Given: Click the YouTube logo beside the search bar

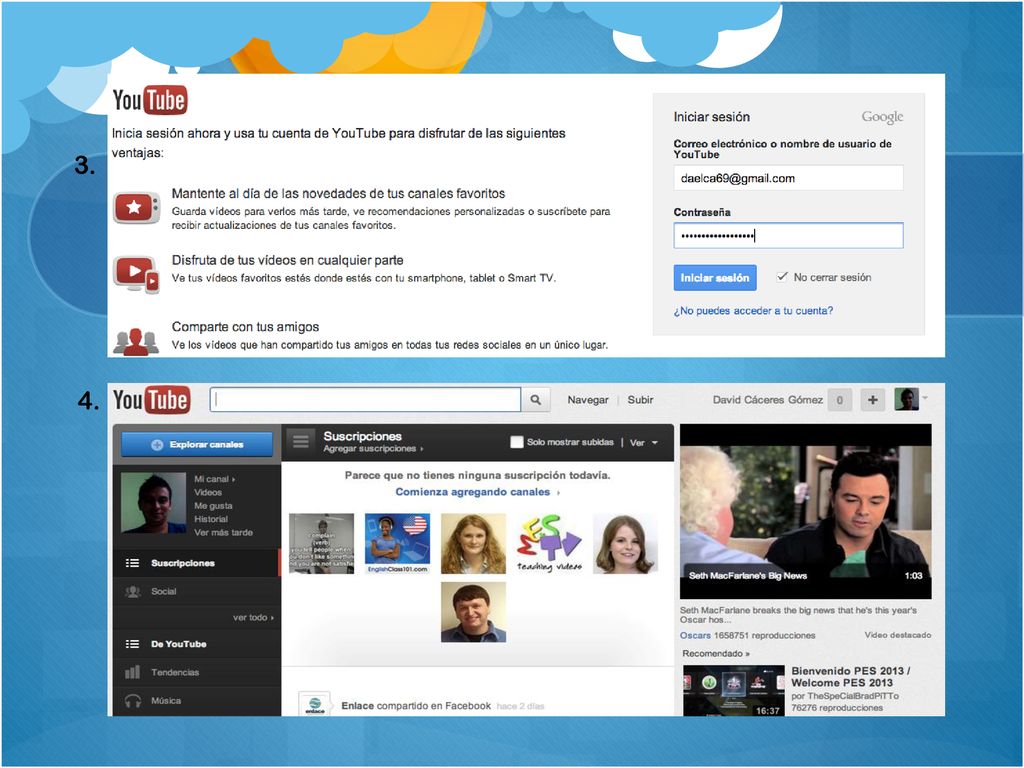Looking at the screenshot, I should (x=152, y=400).
